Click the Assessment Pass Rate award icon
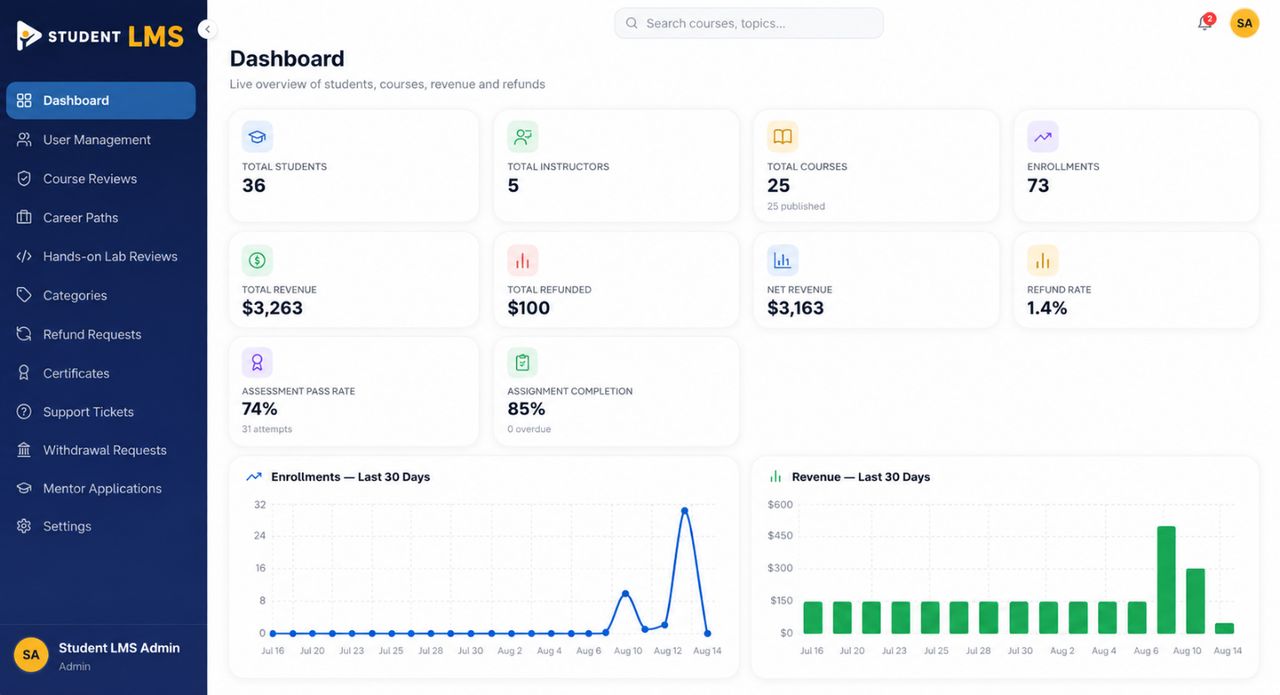 257,362
